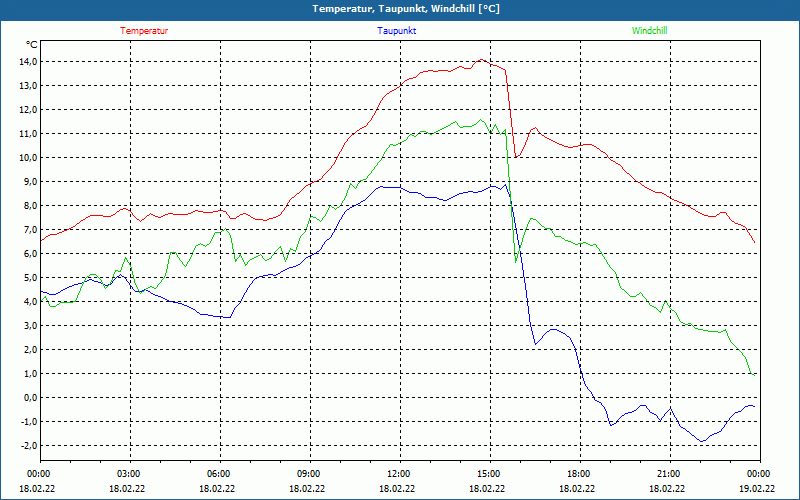Click the 9,0 y-axis value
800x500 pixels.
pyautogui.click(x=31, y=182)
